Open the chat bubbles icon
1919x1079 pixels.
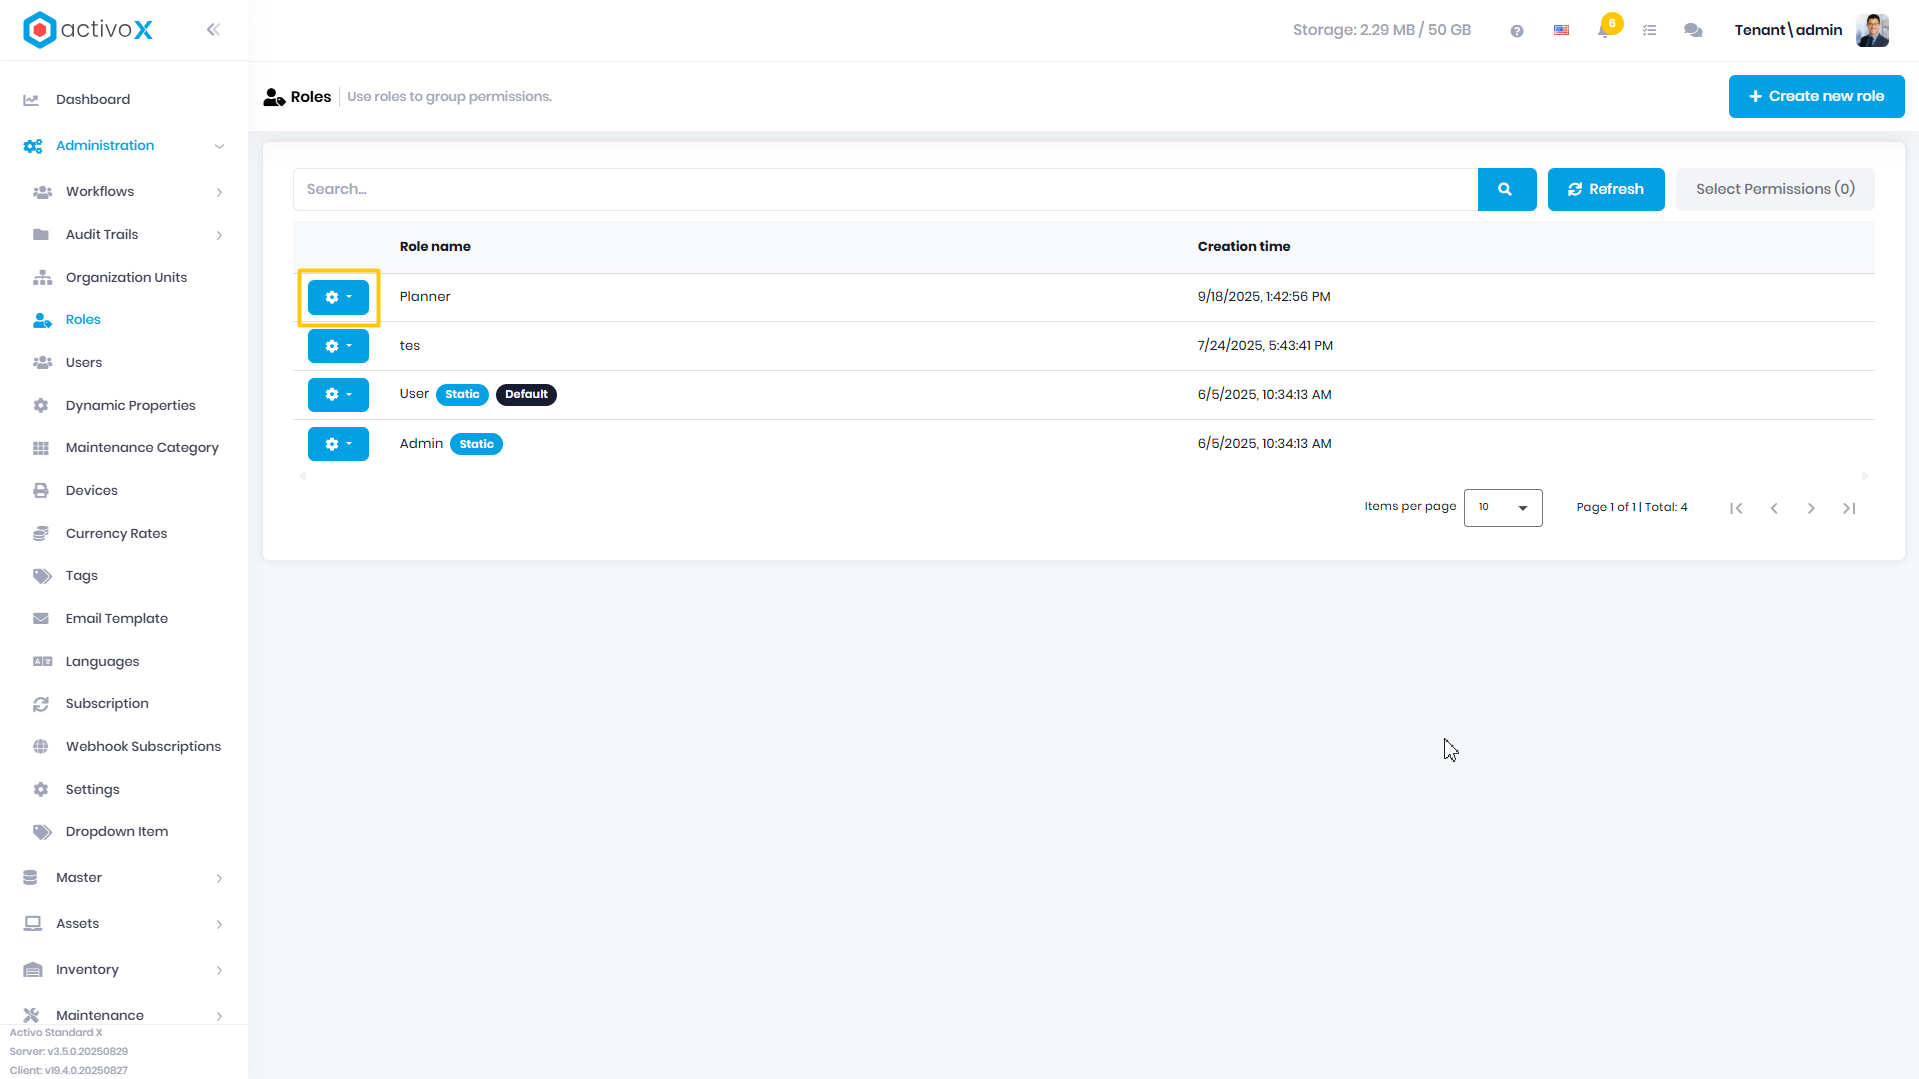tap(1693, 31)
